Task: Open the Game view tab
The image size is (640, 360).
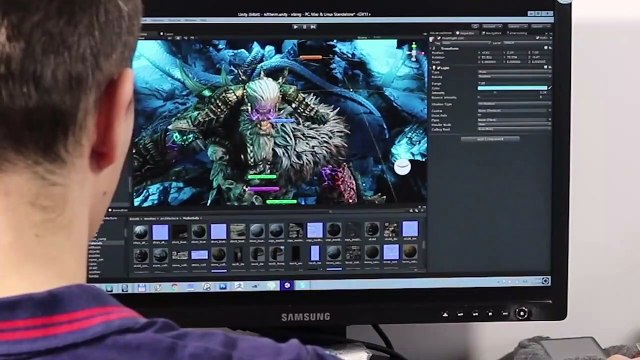Action: tap(167, 34)
